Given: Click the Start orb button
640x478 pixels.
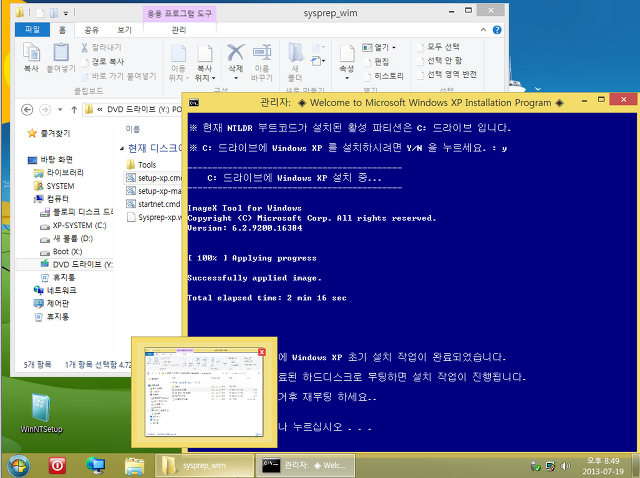Looking at the screenshot, I should 18,465.
